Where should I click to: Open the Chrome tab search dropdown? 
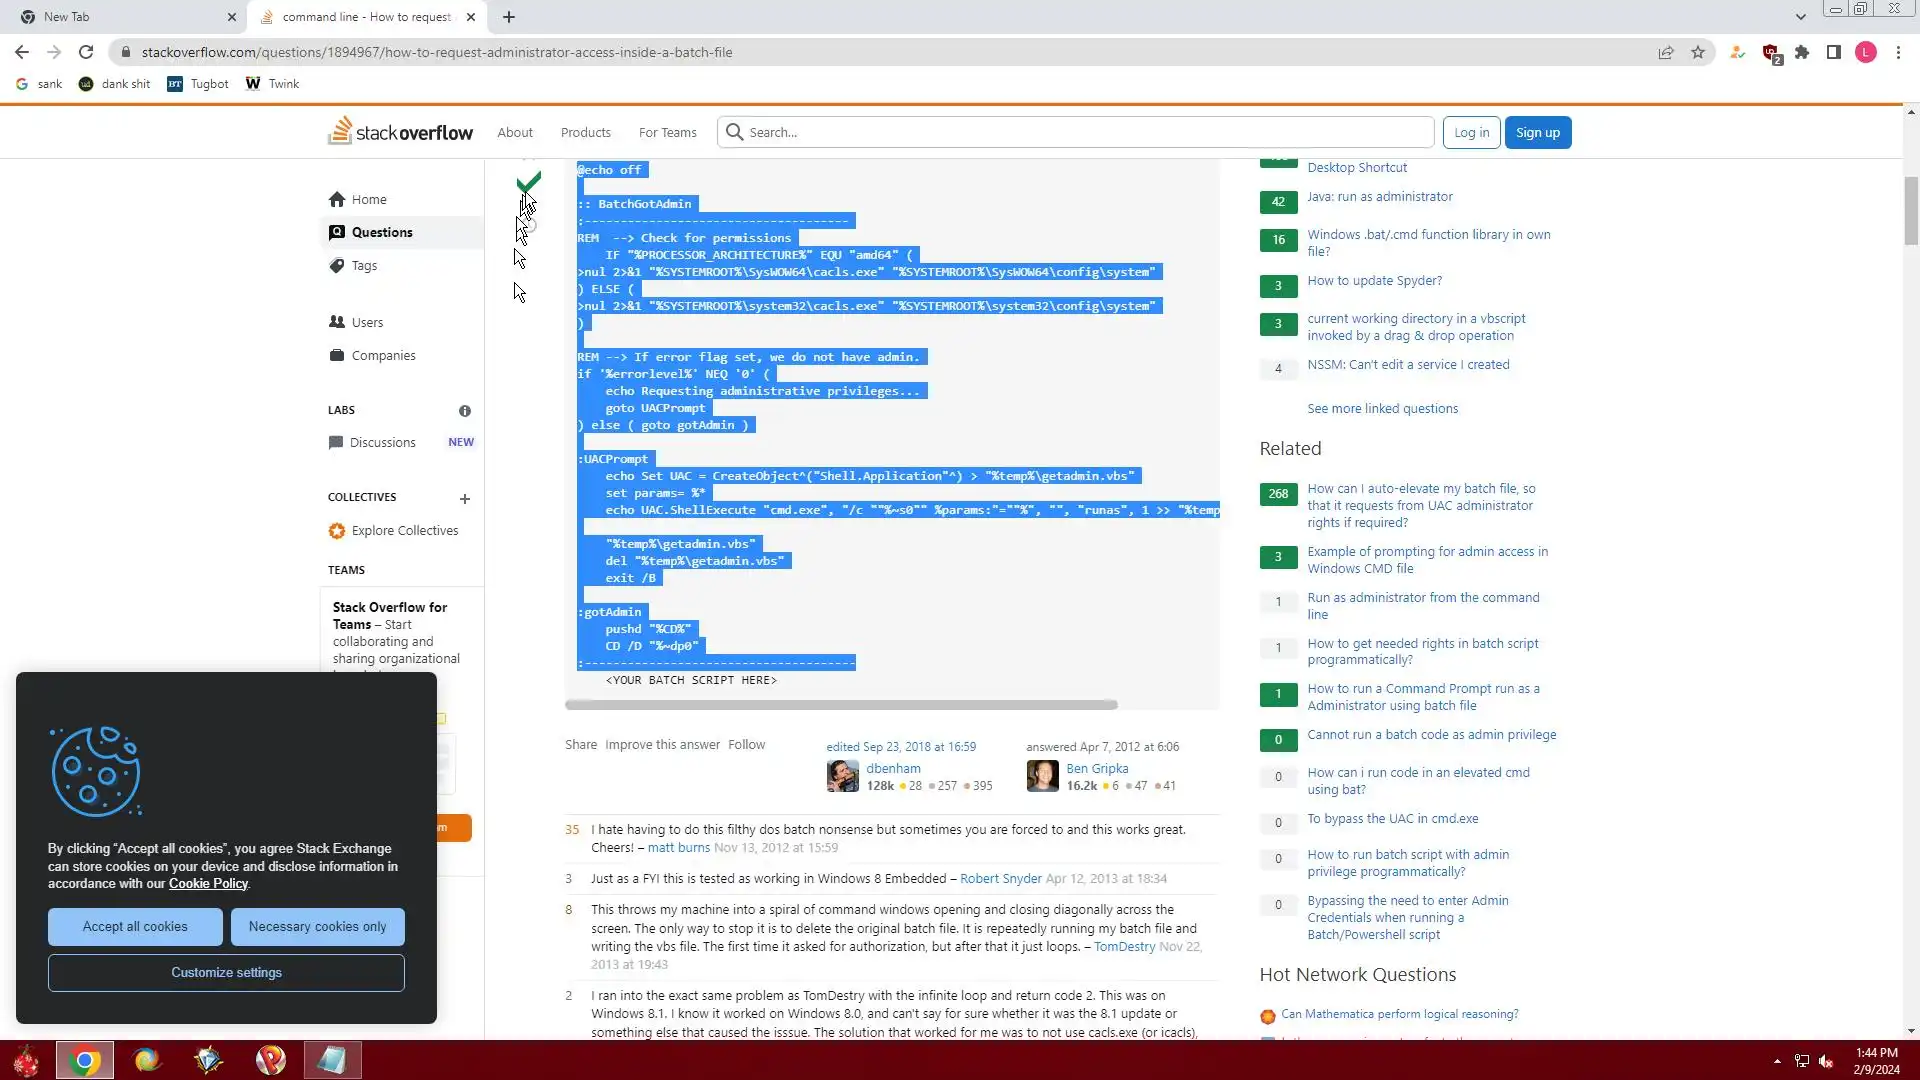tap(1801, 17)
